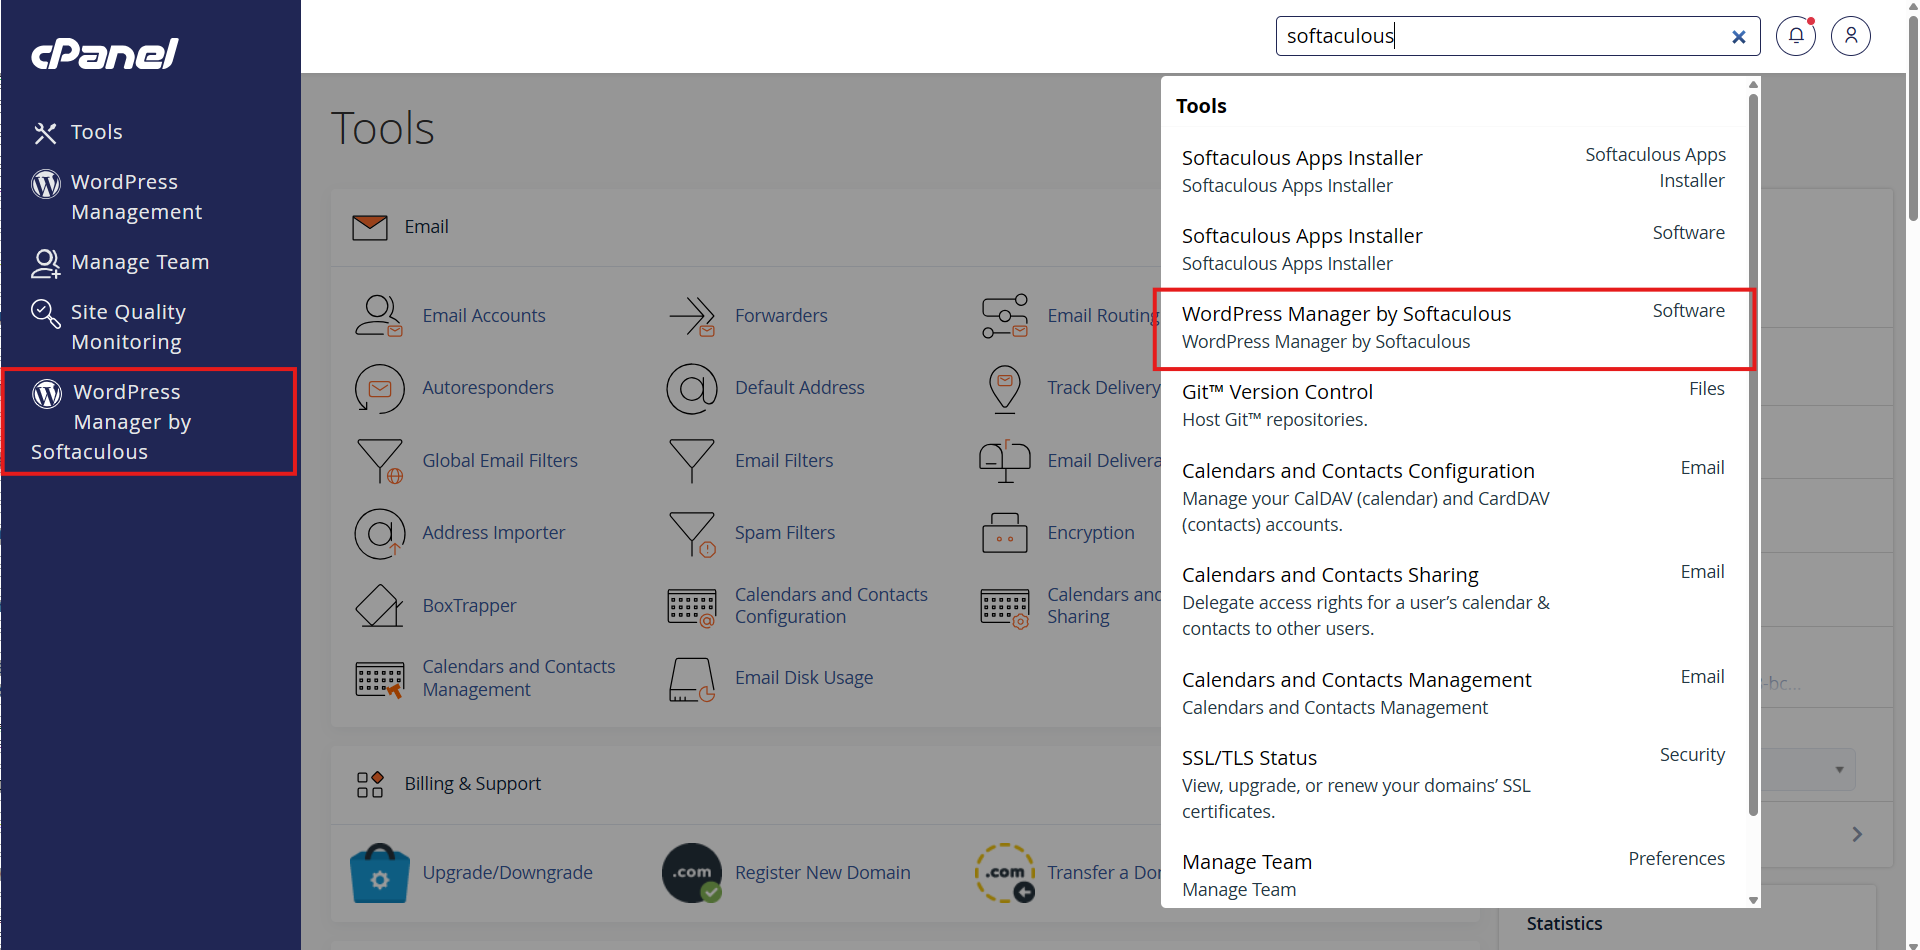Click the Email Deliverability mailbox icon
This screenshot has width=1920, height=950.
click(x=1004, y=461)
